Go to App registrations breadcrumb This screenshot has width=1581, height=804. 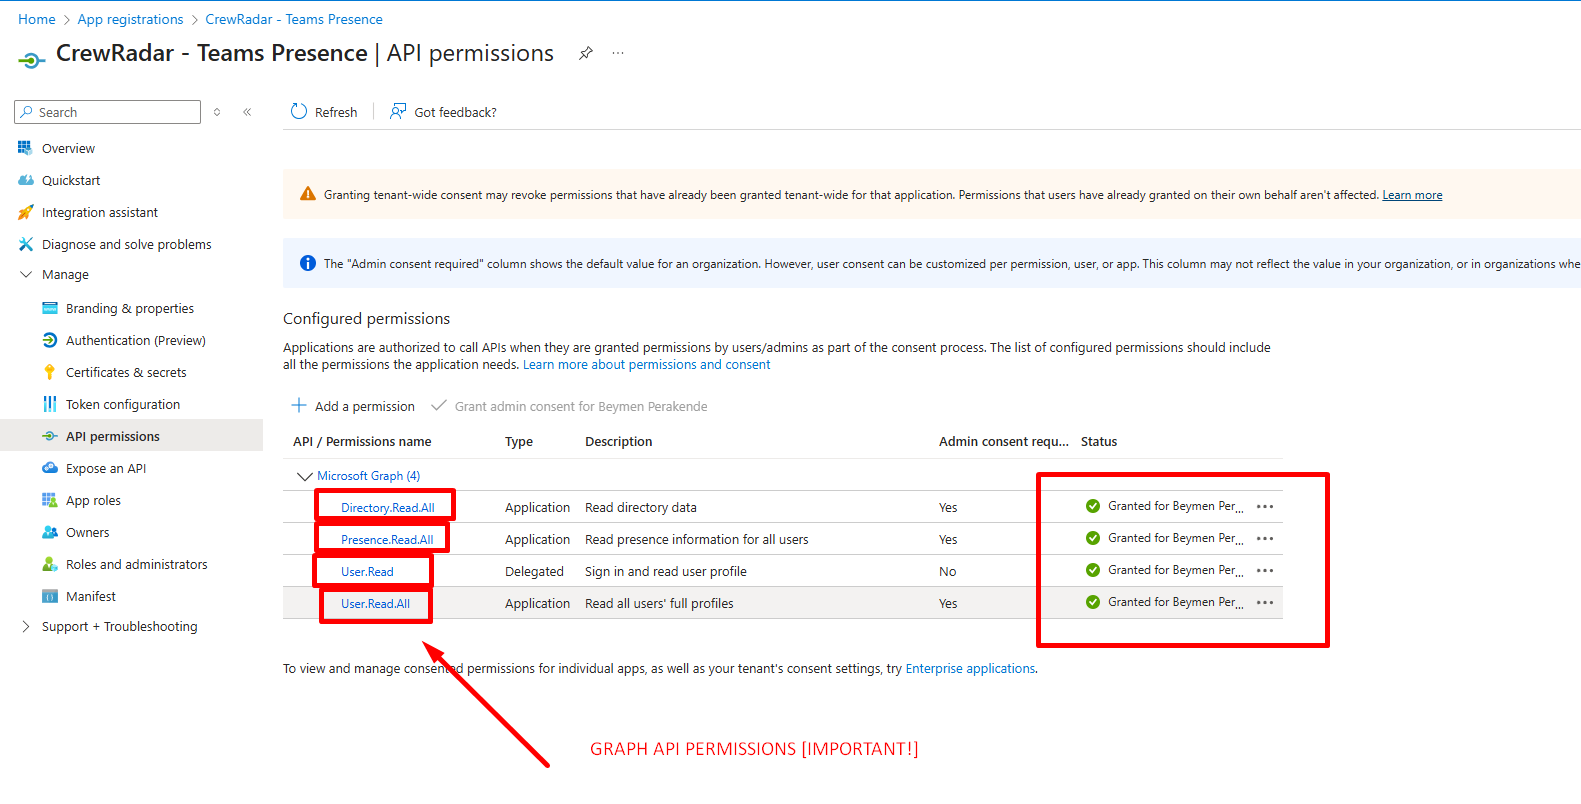[x=130, y=19]
